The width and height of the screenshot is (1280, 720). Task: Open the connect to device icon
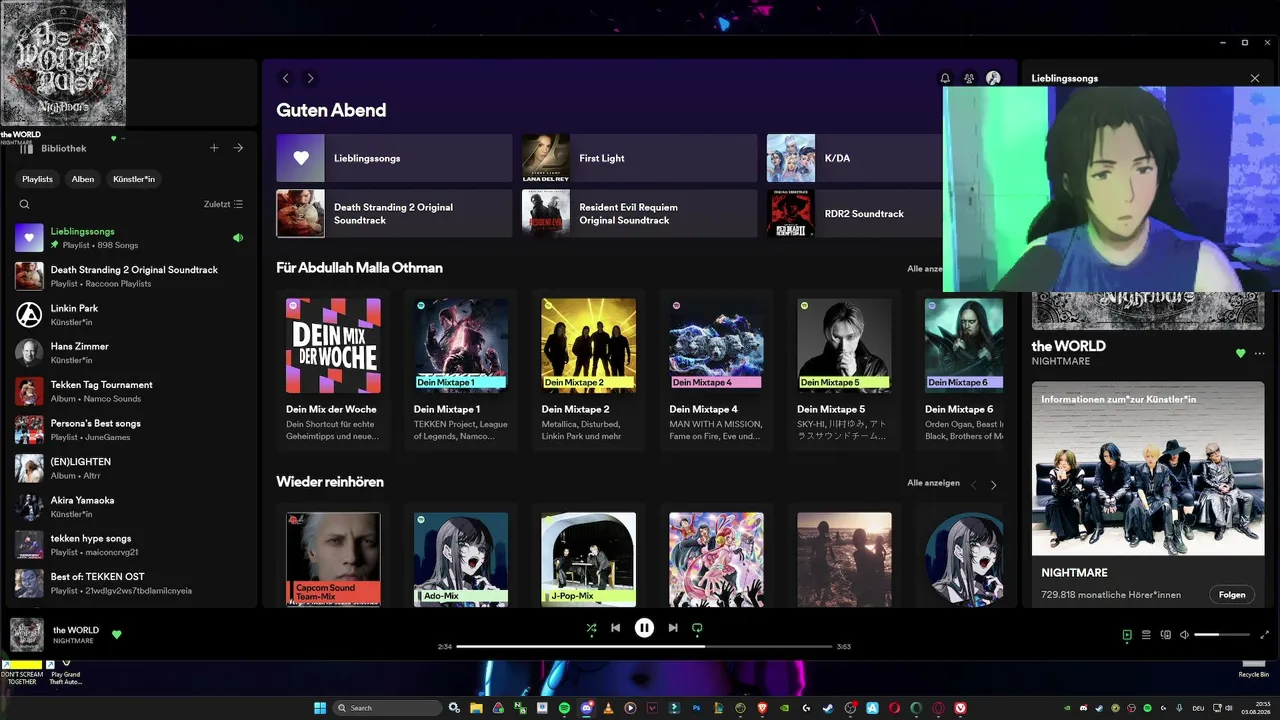[x=1165, y=635]
